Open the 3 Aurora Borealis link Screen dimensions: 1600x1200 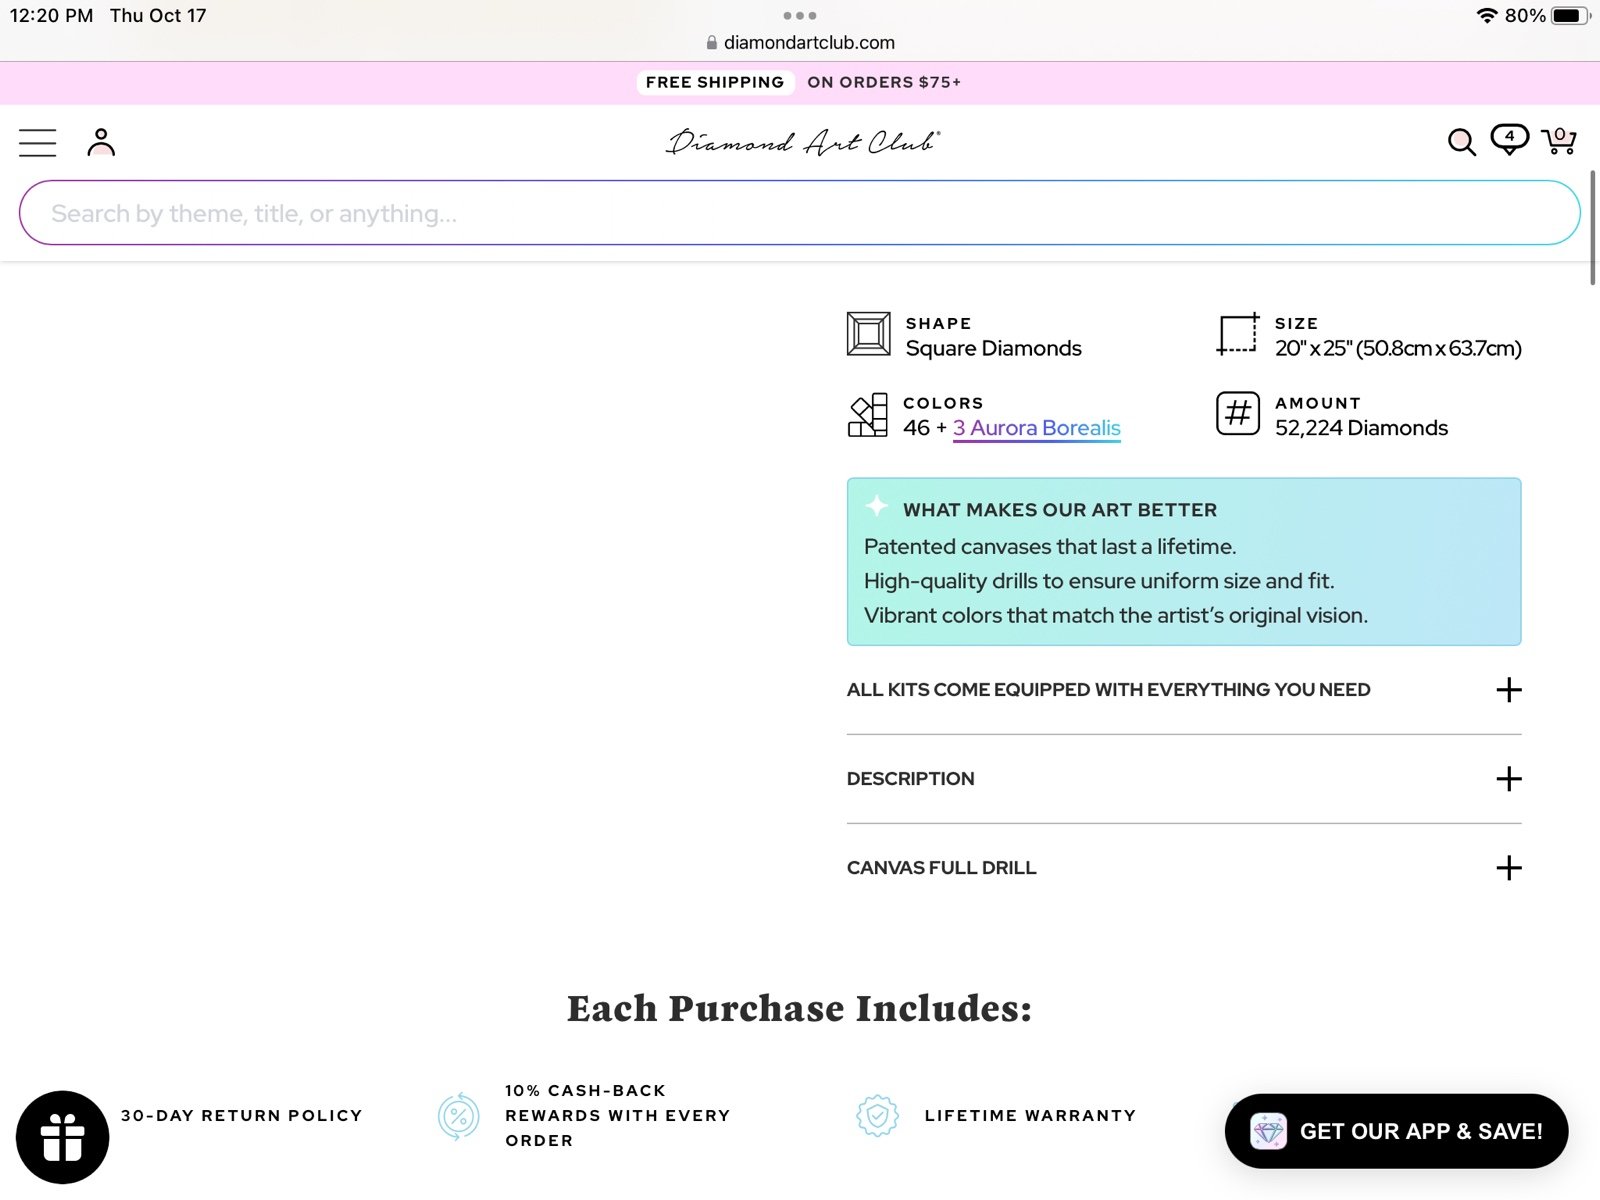1036,428
